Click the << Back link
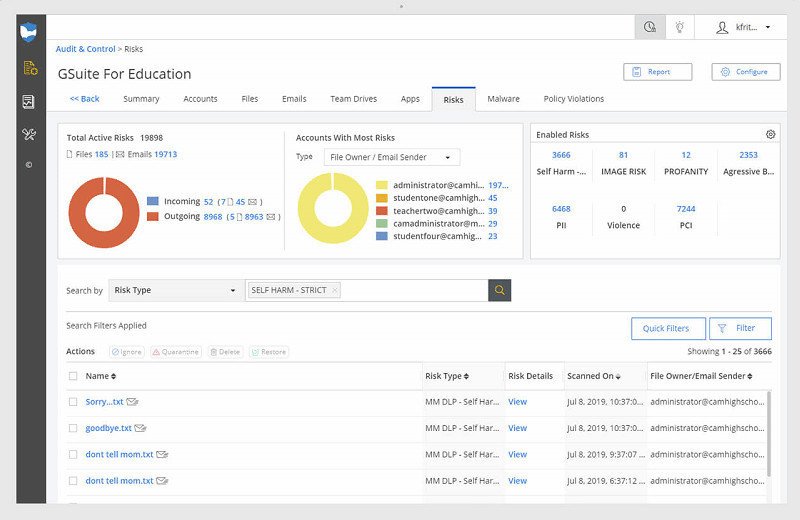This screenshot has height=520, width=800. [85, 99]
